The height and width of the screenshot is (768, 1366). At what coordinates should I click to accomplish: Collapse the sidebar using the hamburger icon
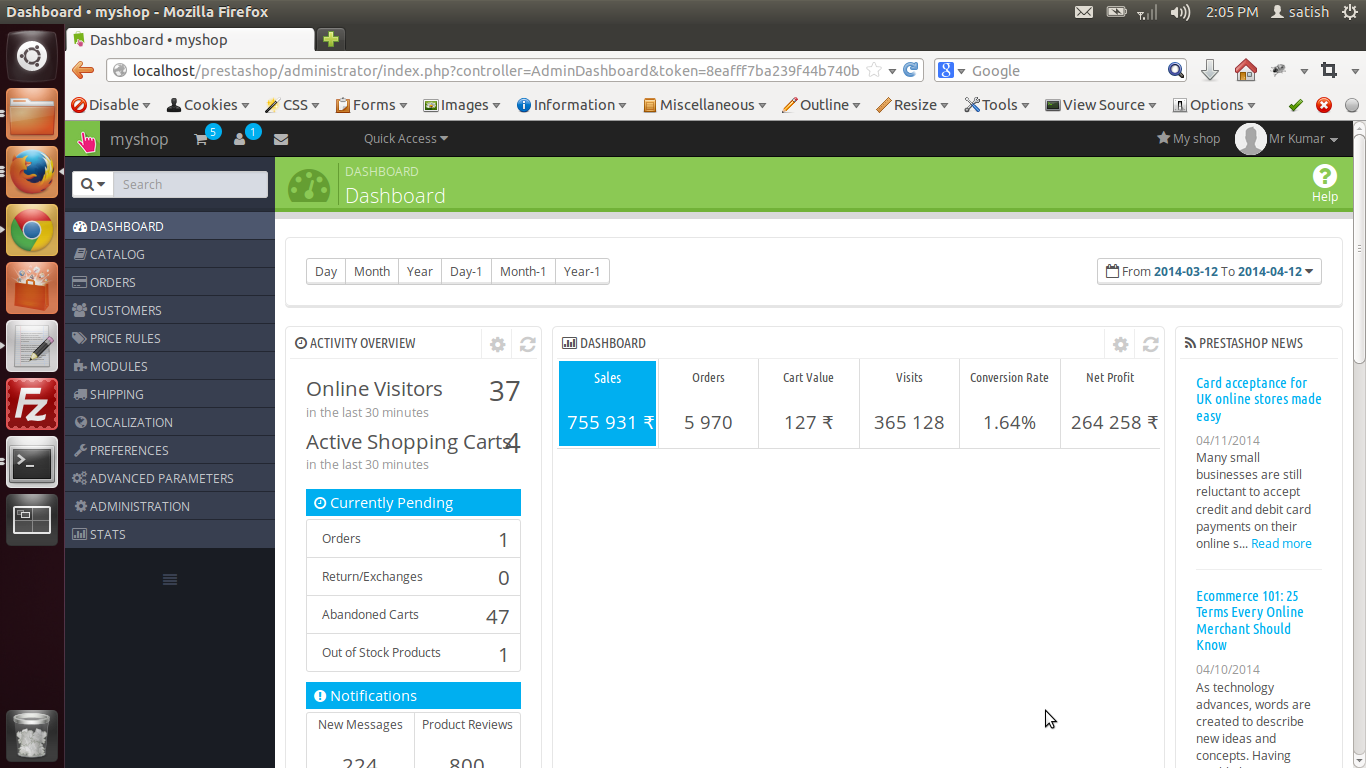click(x=170, y=580)
